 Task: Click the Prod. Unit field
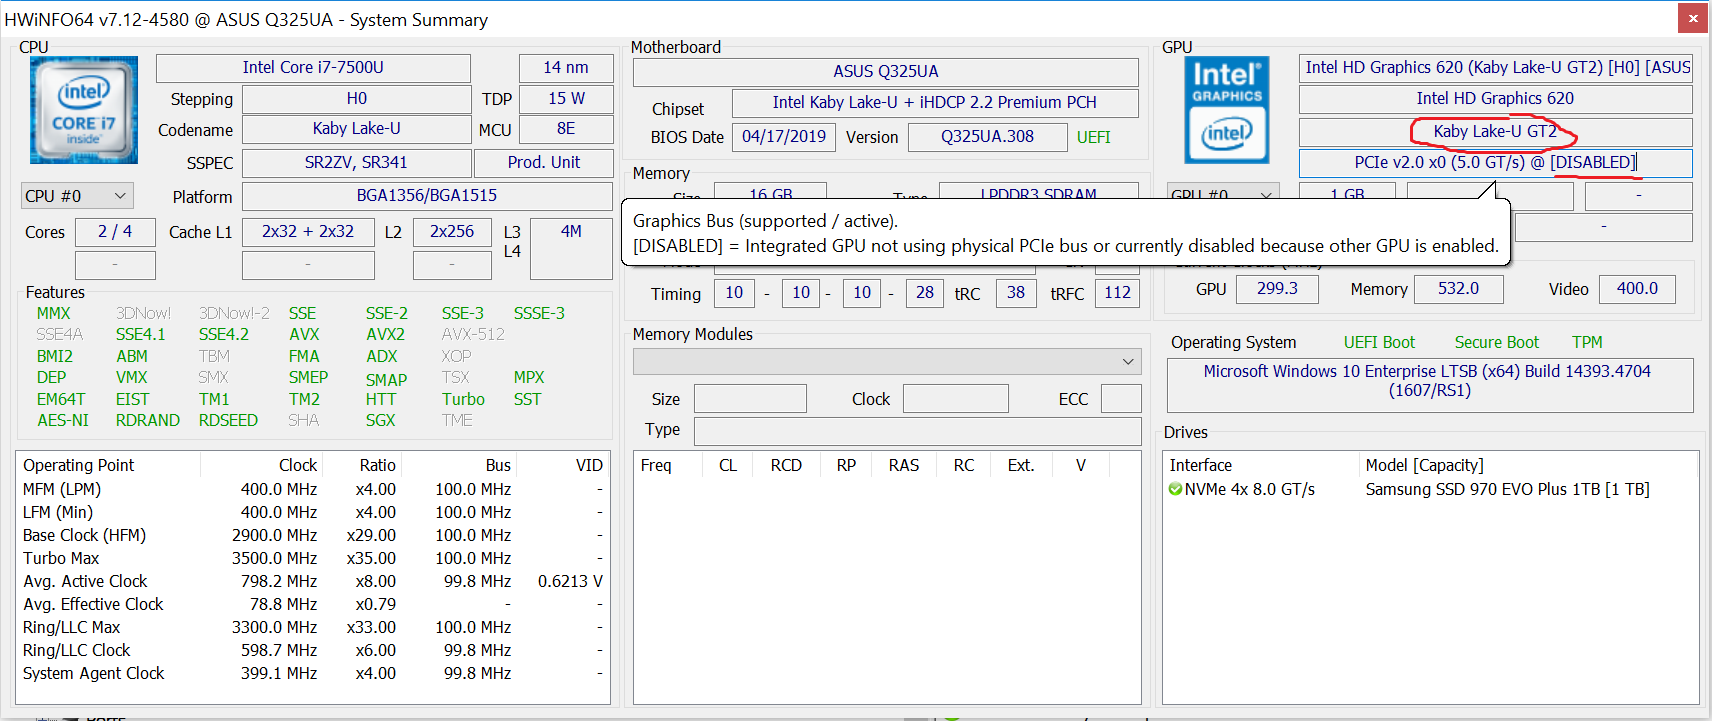tap(544, 163)
